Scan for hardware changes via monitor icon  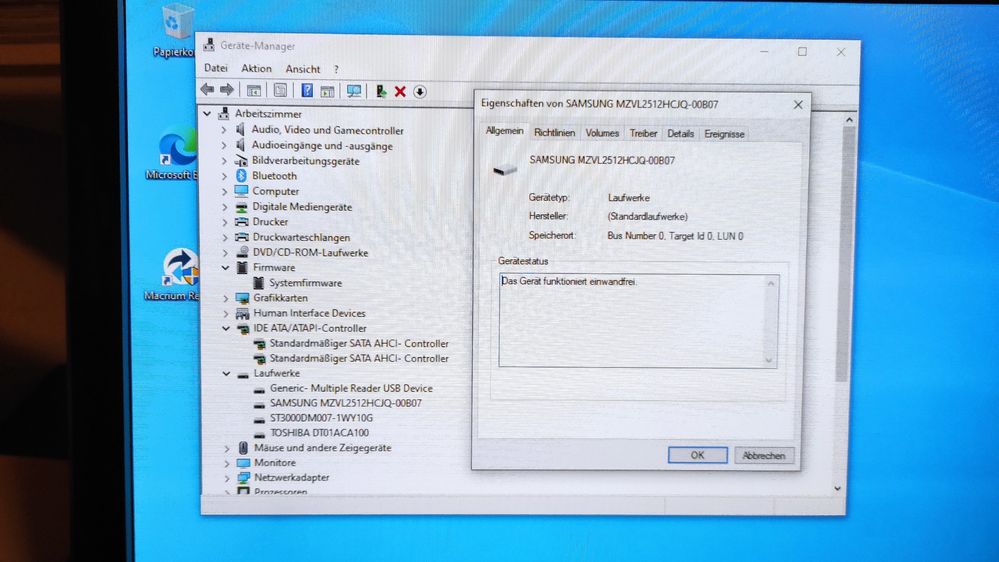[354, 91]
